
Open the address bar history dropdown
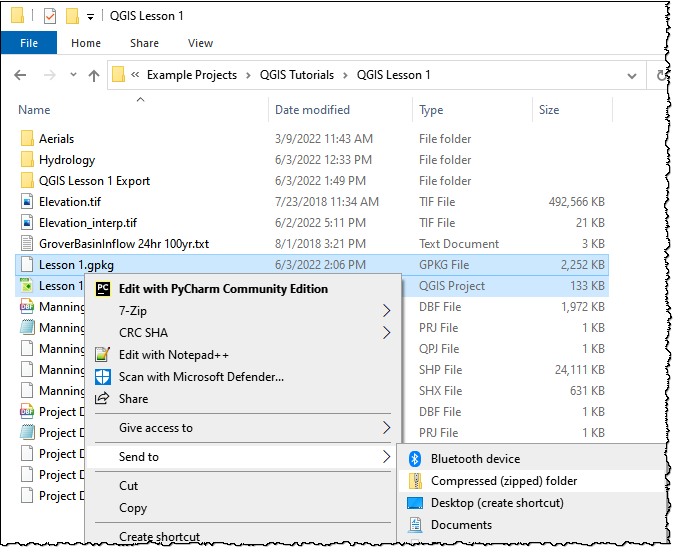(630, 75)
